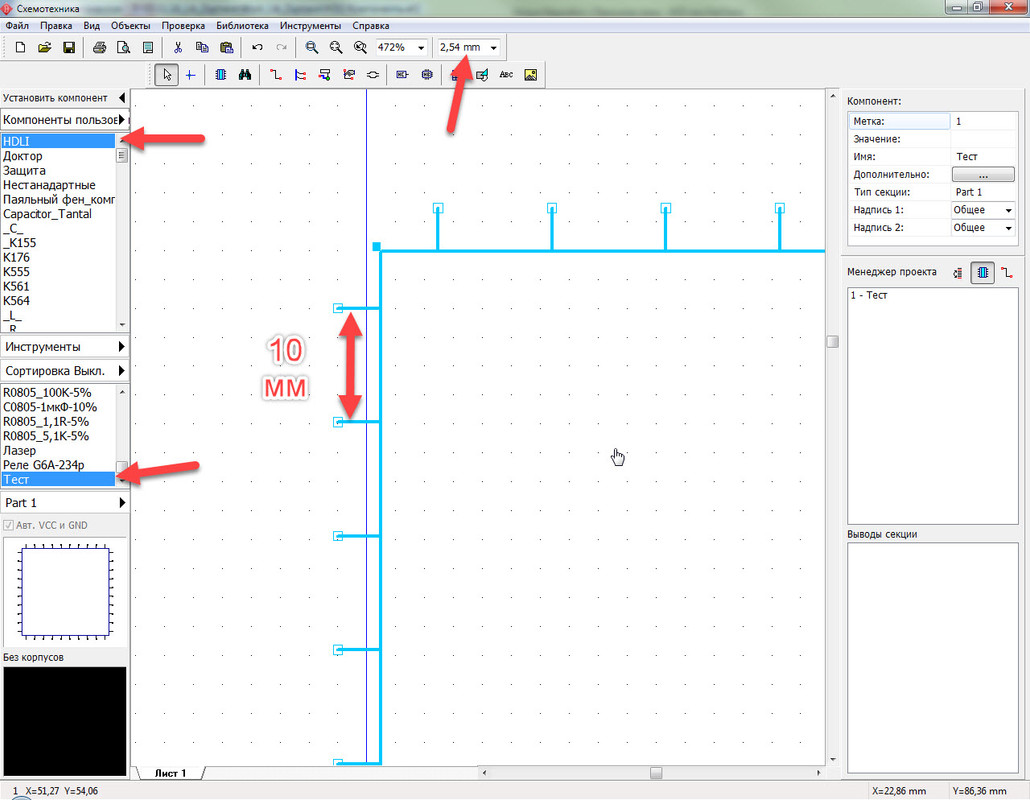
Task: Paste from clipboard
Action: pyautogui.click(x=226, y=47)
